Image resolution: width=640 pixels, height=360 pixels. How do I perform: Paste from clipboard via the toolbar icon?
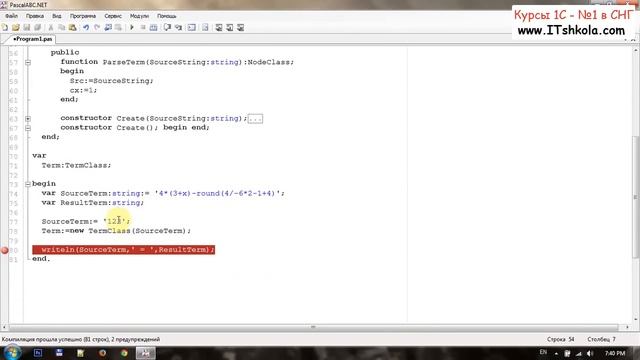tap(72, 27)
